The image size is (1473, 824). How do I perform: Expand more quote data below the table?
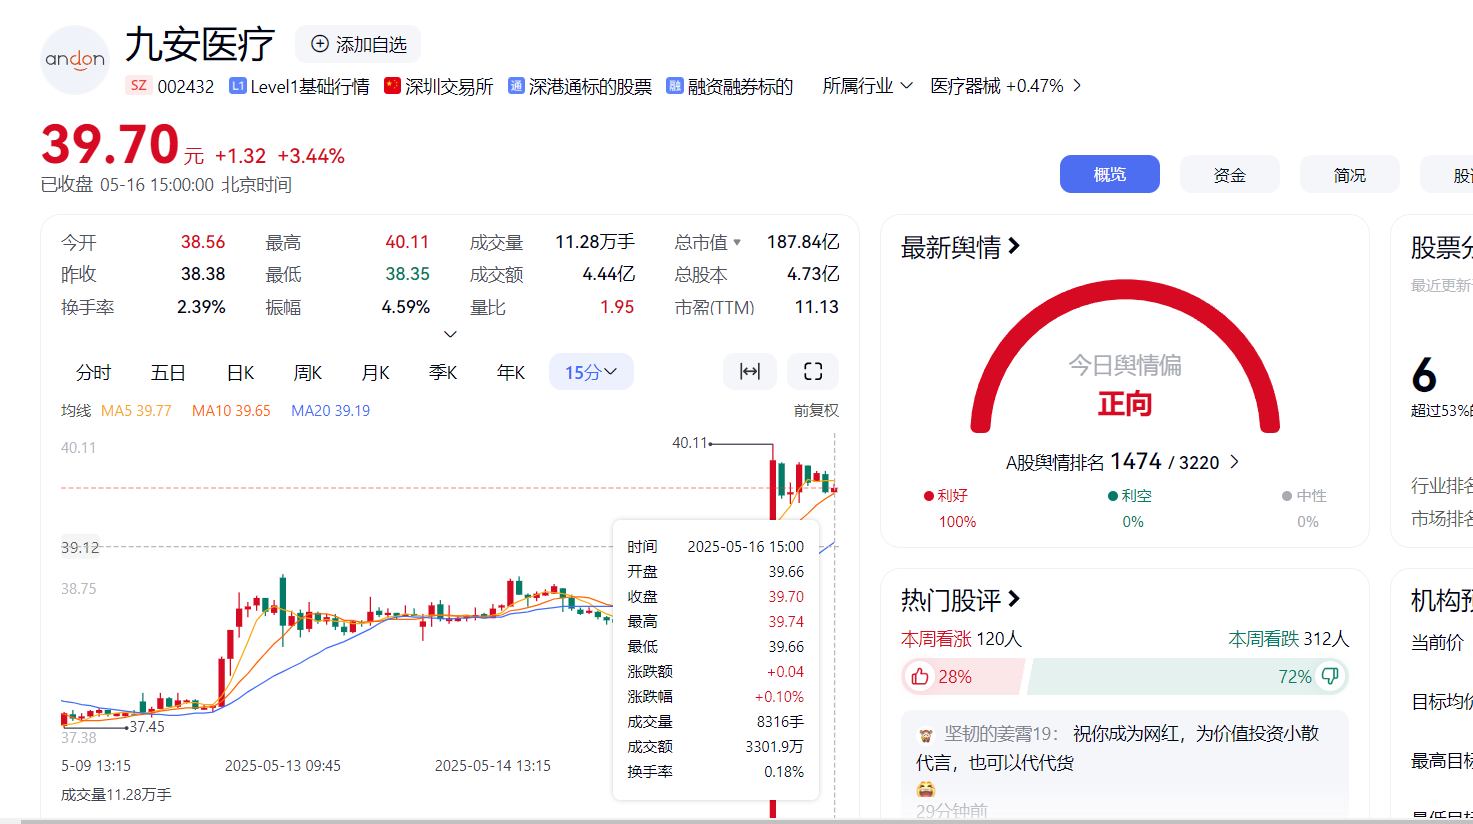[x=450, y=334]
